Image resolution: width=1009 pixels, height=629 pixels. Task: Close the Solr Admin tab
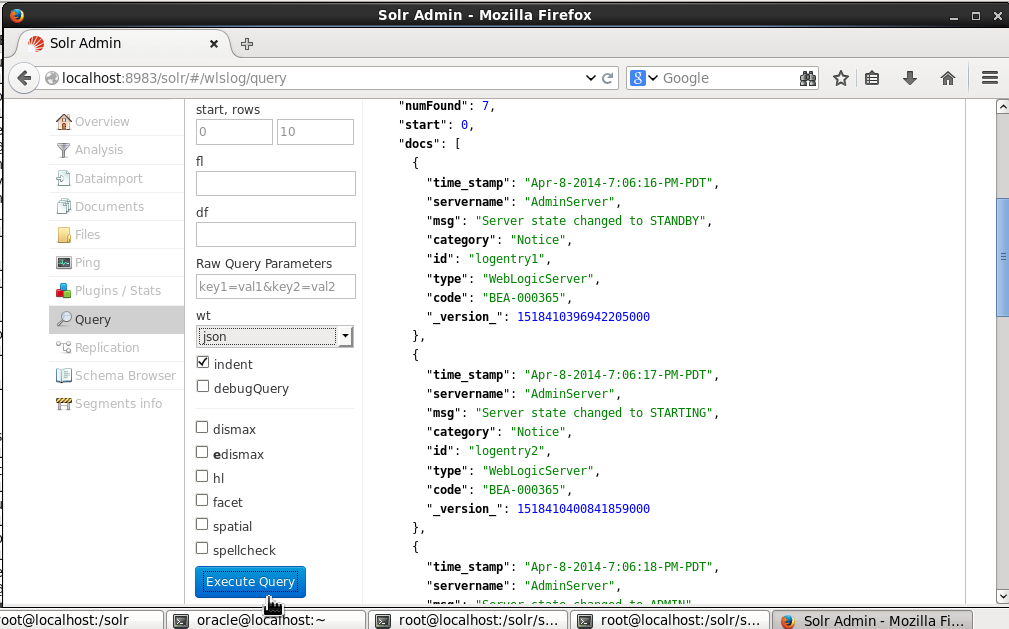point(214,44)
